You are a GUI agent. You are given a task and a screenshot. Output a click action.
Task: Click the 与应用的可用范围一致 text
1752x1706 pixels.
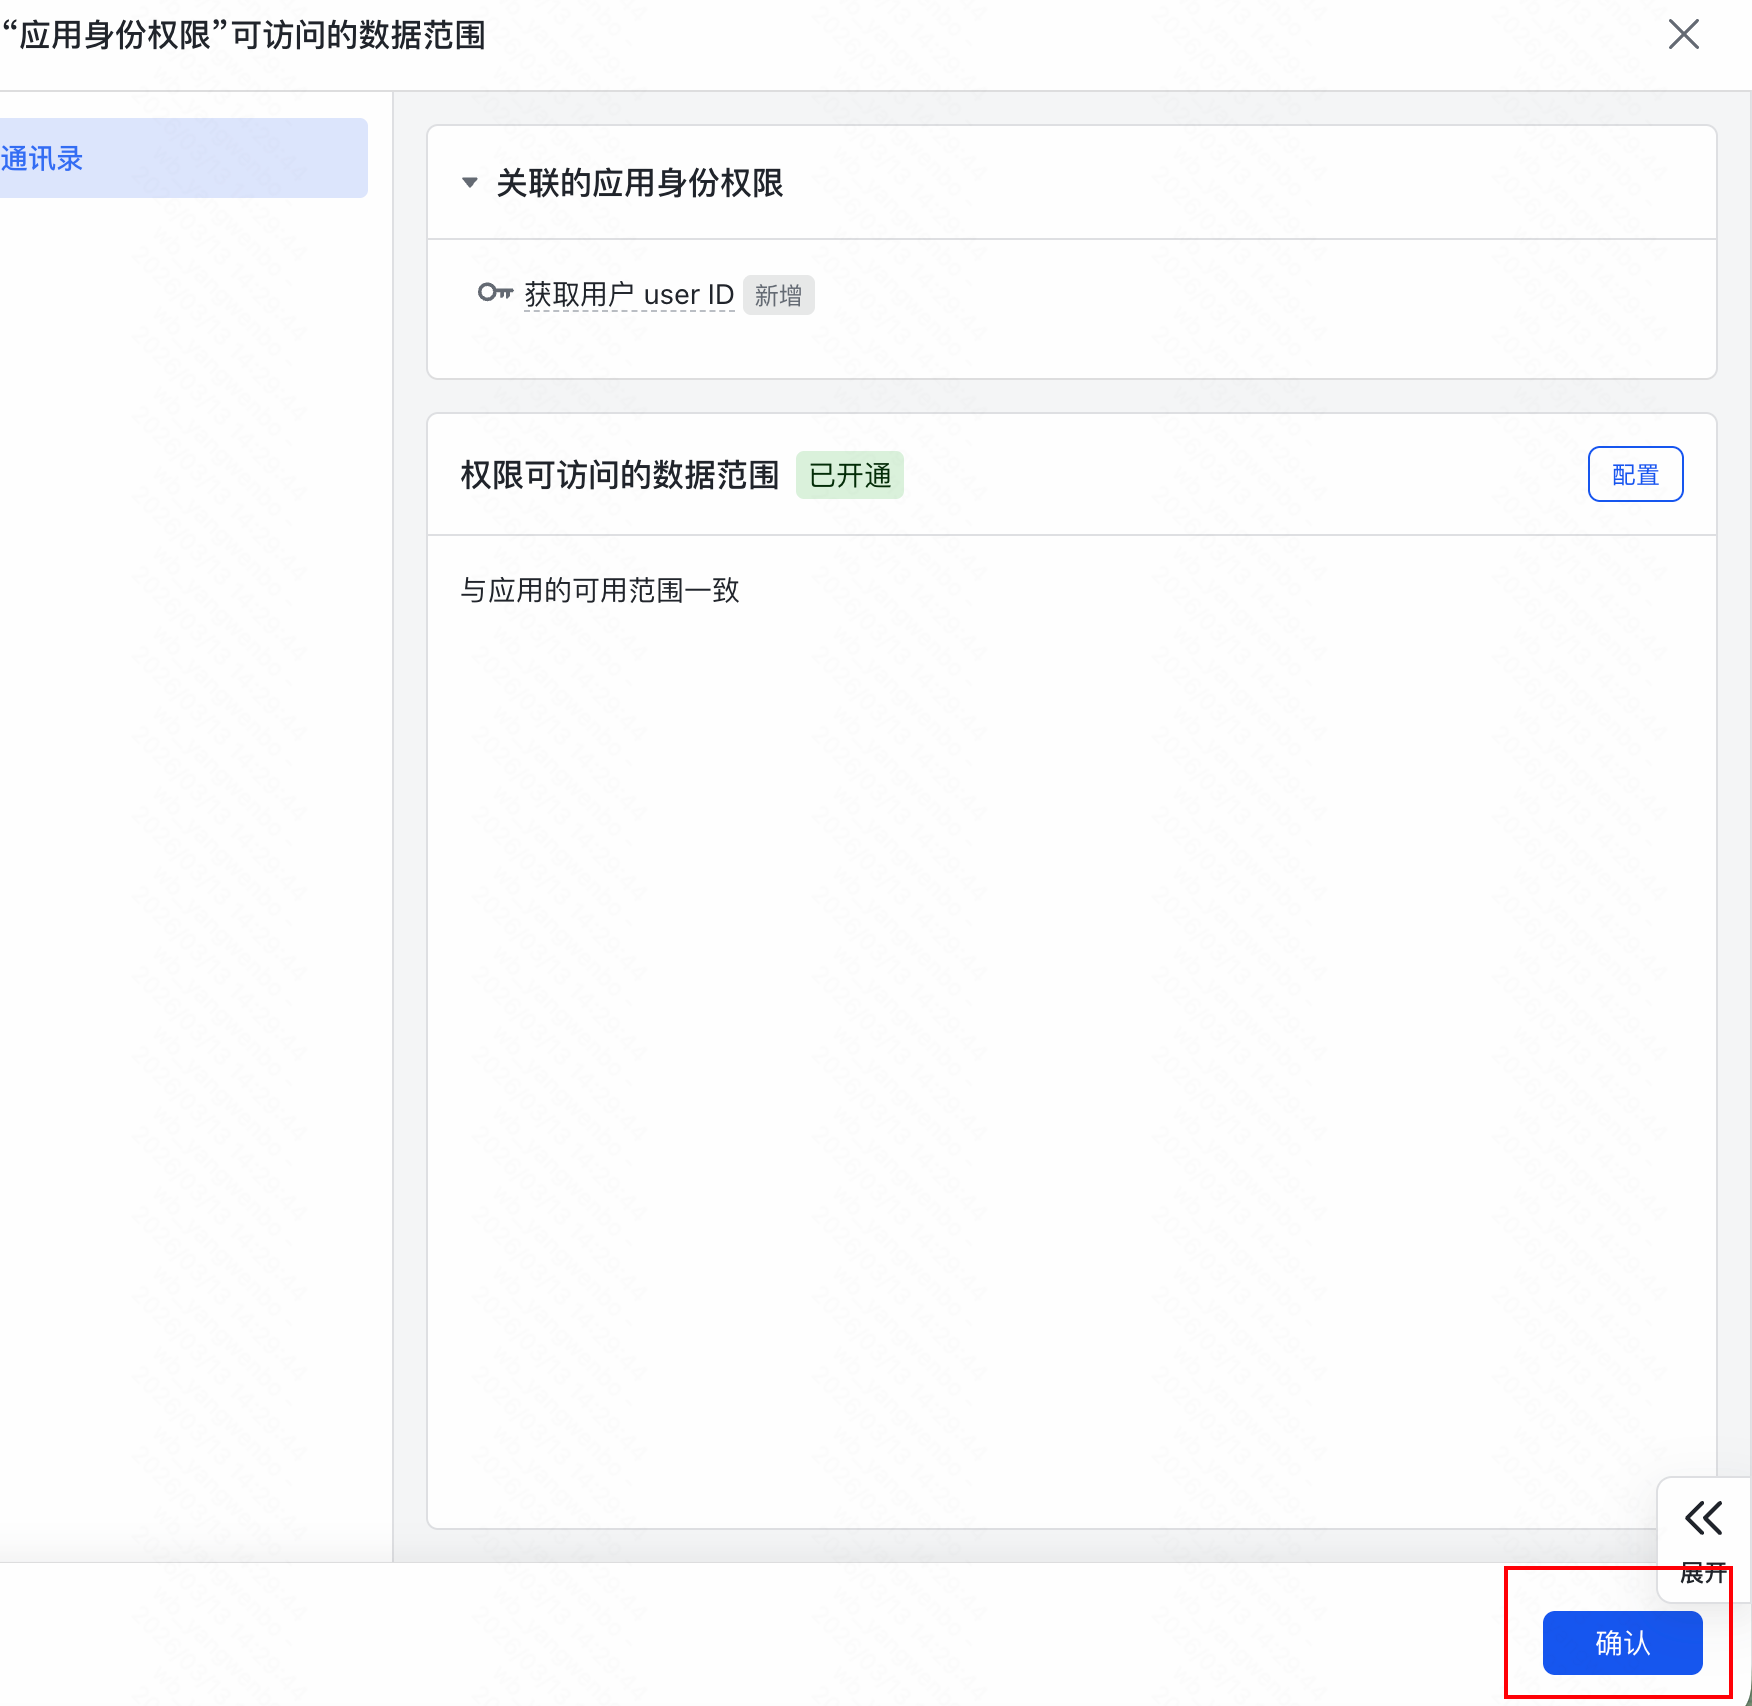click(x=600, y=590)
